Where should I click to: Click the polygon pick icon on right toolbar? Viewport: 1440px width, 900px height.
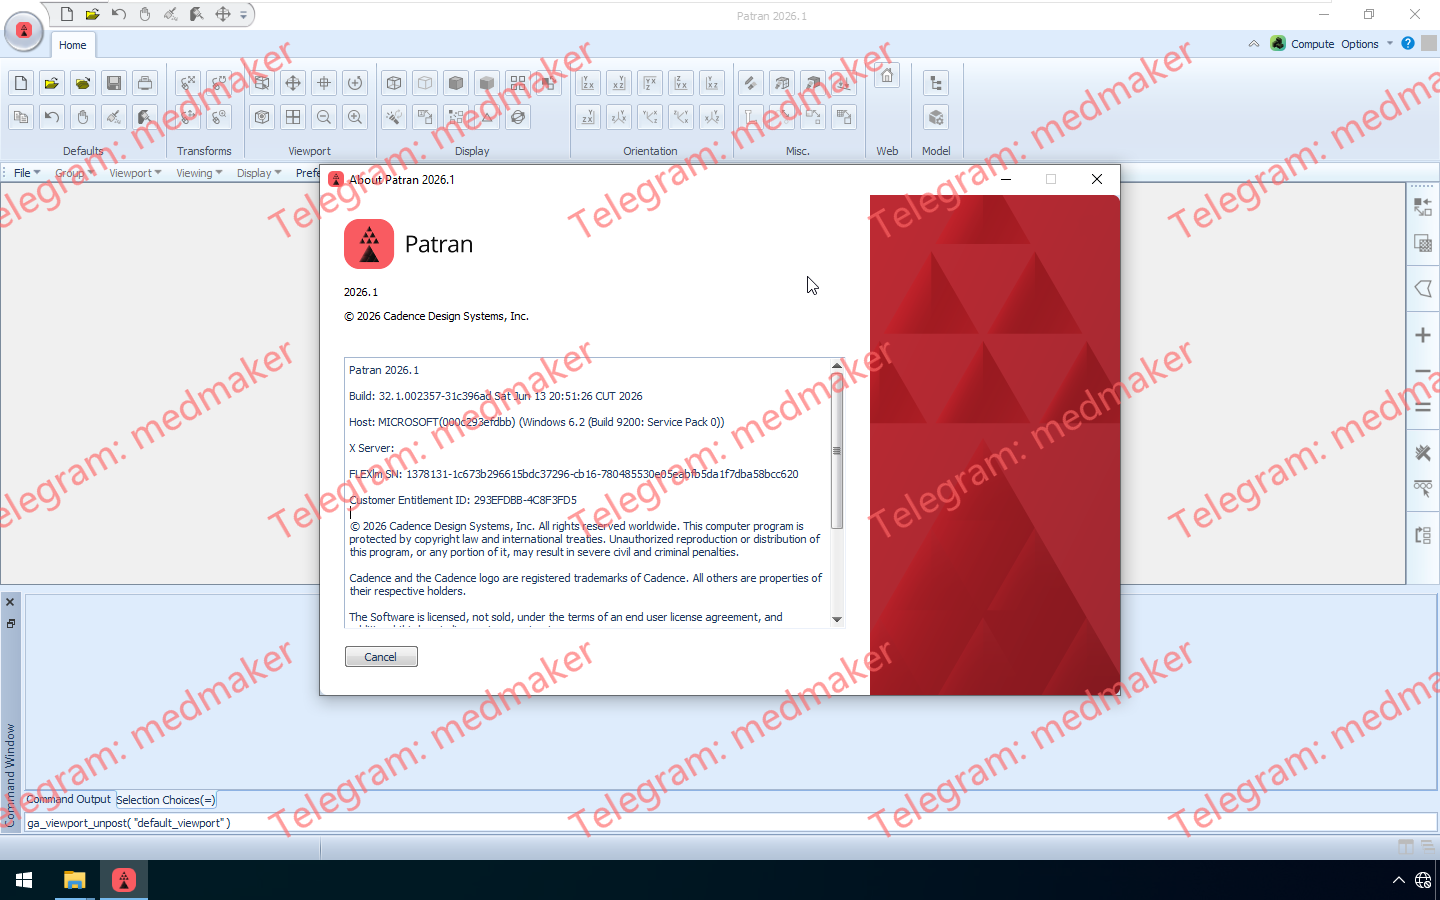(x=1423, y=289)
